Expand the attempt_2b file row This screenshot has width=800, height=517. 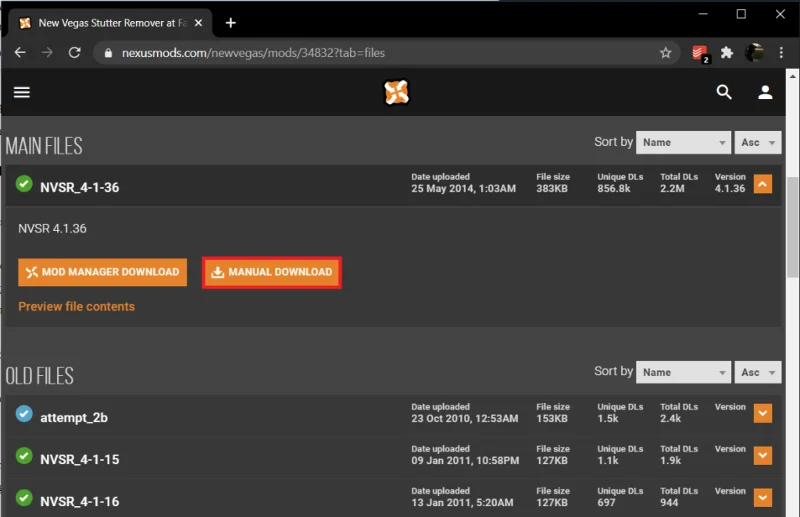pyautogui.click(x=763, y=413)
